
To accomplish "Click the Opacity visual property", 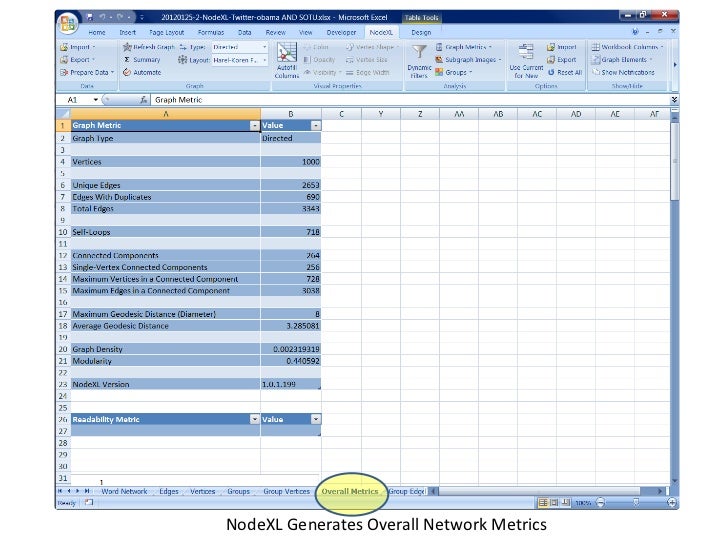I will tap(319, 59).
